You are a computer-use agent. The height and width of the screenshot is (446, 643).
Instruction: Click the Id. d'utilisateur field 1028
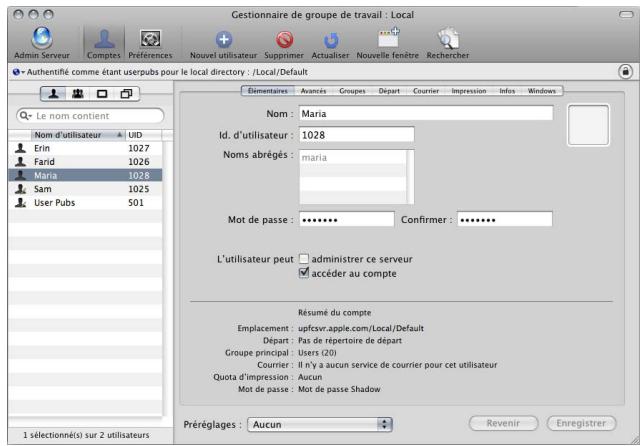[x=356, y=135]
